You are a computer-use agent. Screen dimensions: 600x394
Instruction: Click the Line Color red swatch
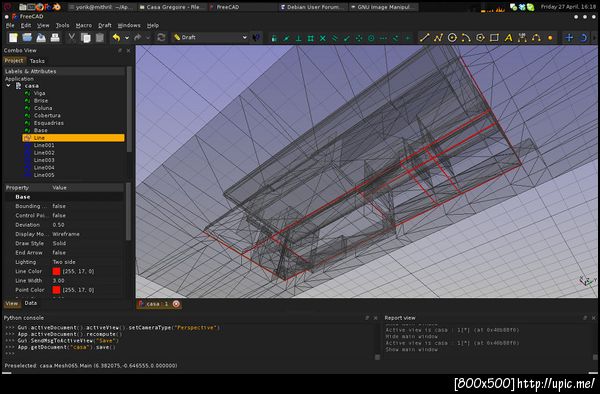(x=56, y=271)
